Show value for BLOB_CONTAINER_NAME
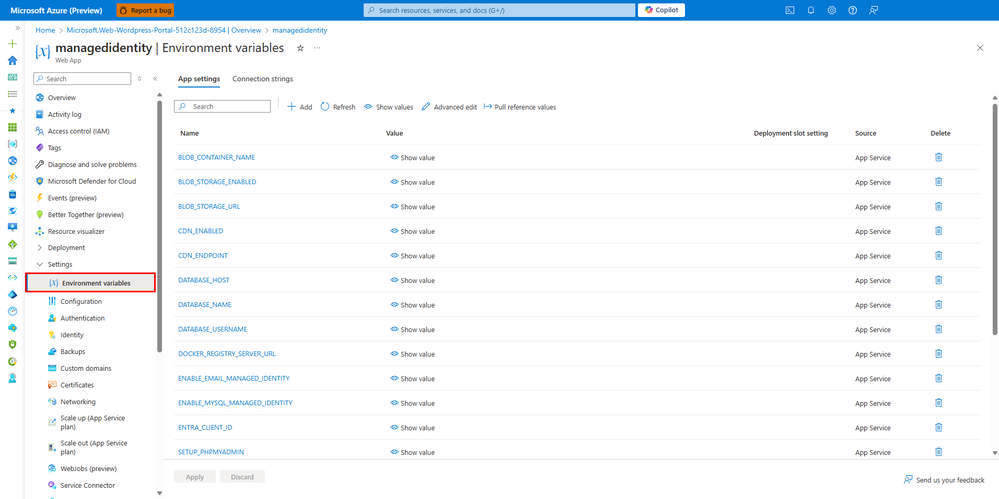The height and width of the screenshot is (499, 999). pyautogui.click(x=413, y=157)
